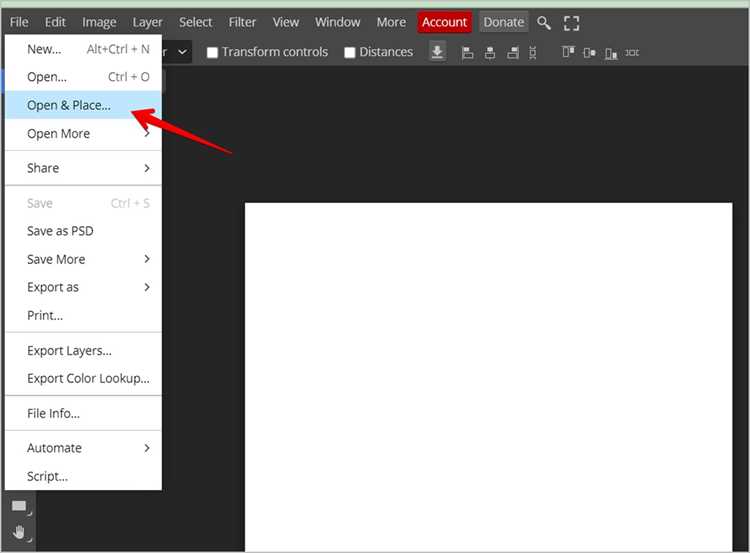This screenshot has height=553, width=750.
Task: Enable Distances checkbox
Action: pyautogui.click(x=350, y=52)
